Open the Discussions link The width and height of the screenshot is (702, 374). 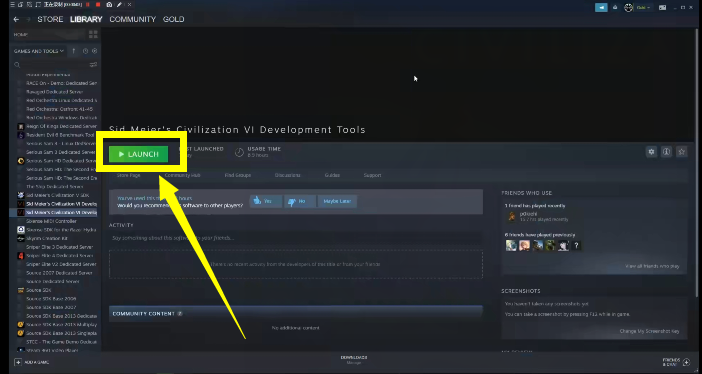[287, 175]
